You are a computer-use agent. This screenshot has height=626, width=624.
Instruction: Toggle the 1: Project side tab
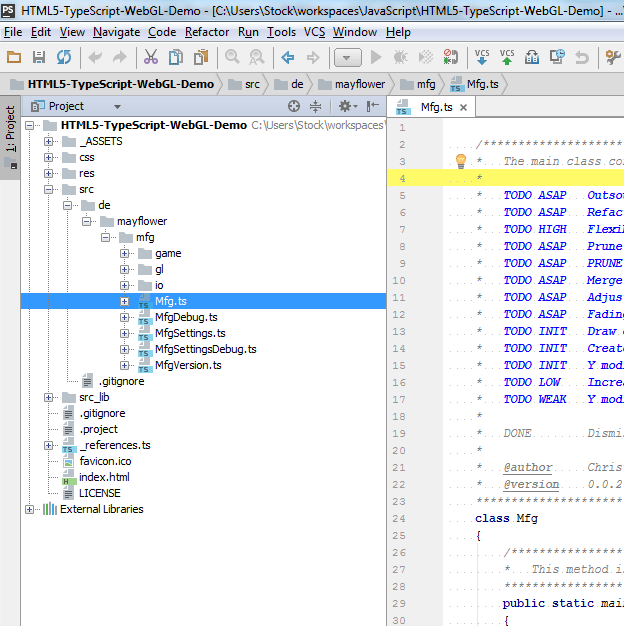pos(10,137)
